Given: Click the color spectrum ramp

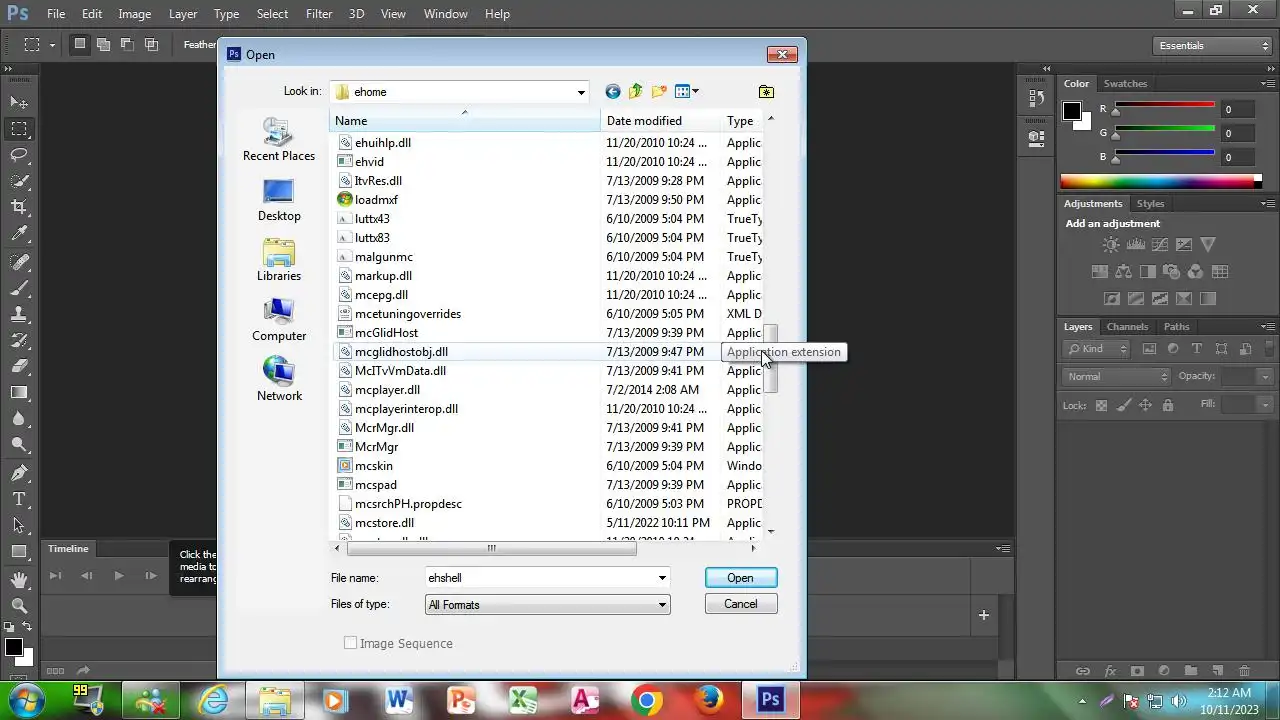Looking at the screenshot, I should pyautogui.click(x=1157, y=181).
